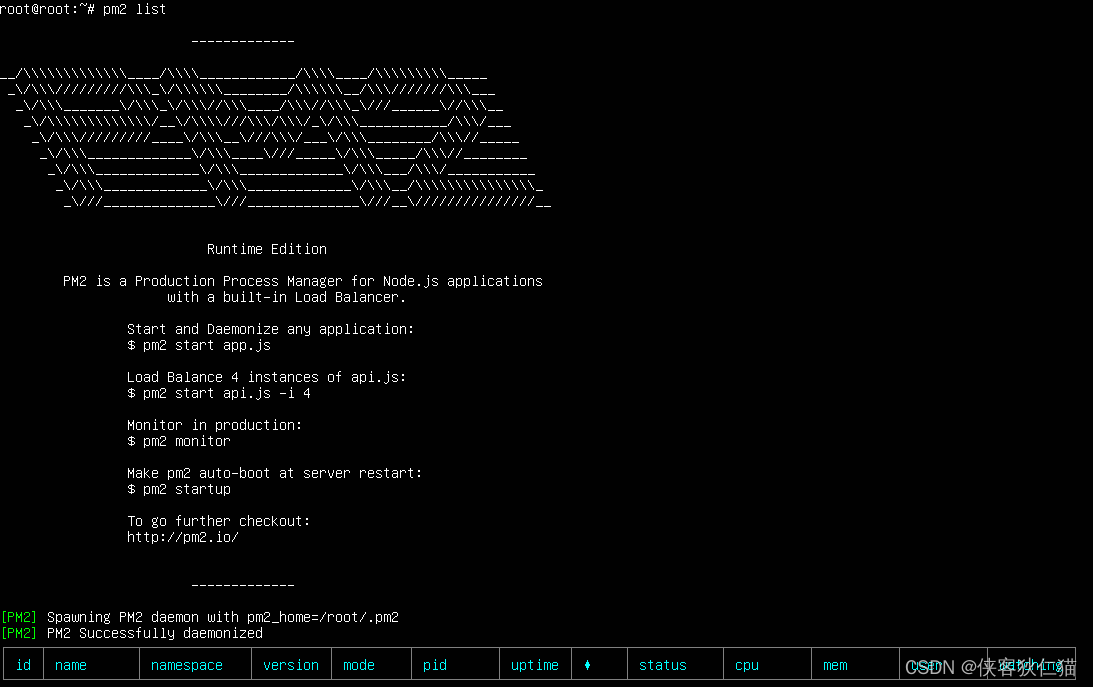Open the http://pm2.io/ link
Viewport: 1093px width, 687px height.
click(x=182, y=537)
